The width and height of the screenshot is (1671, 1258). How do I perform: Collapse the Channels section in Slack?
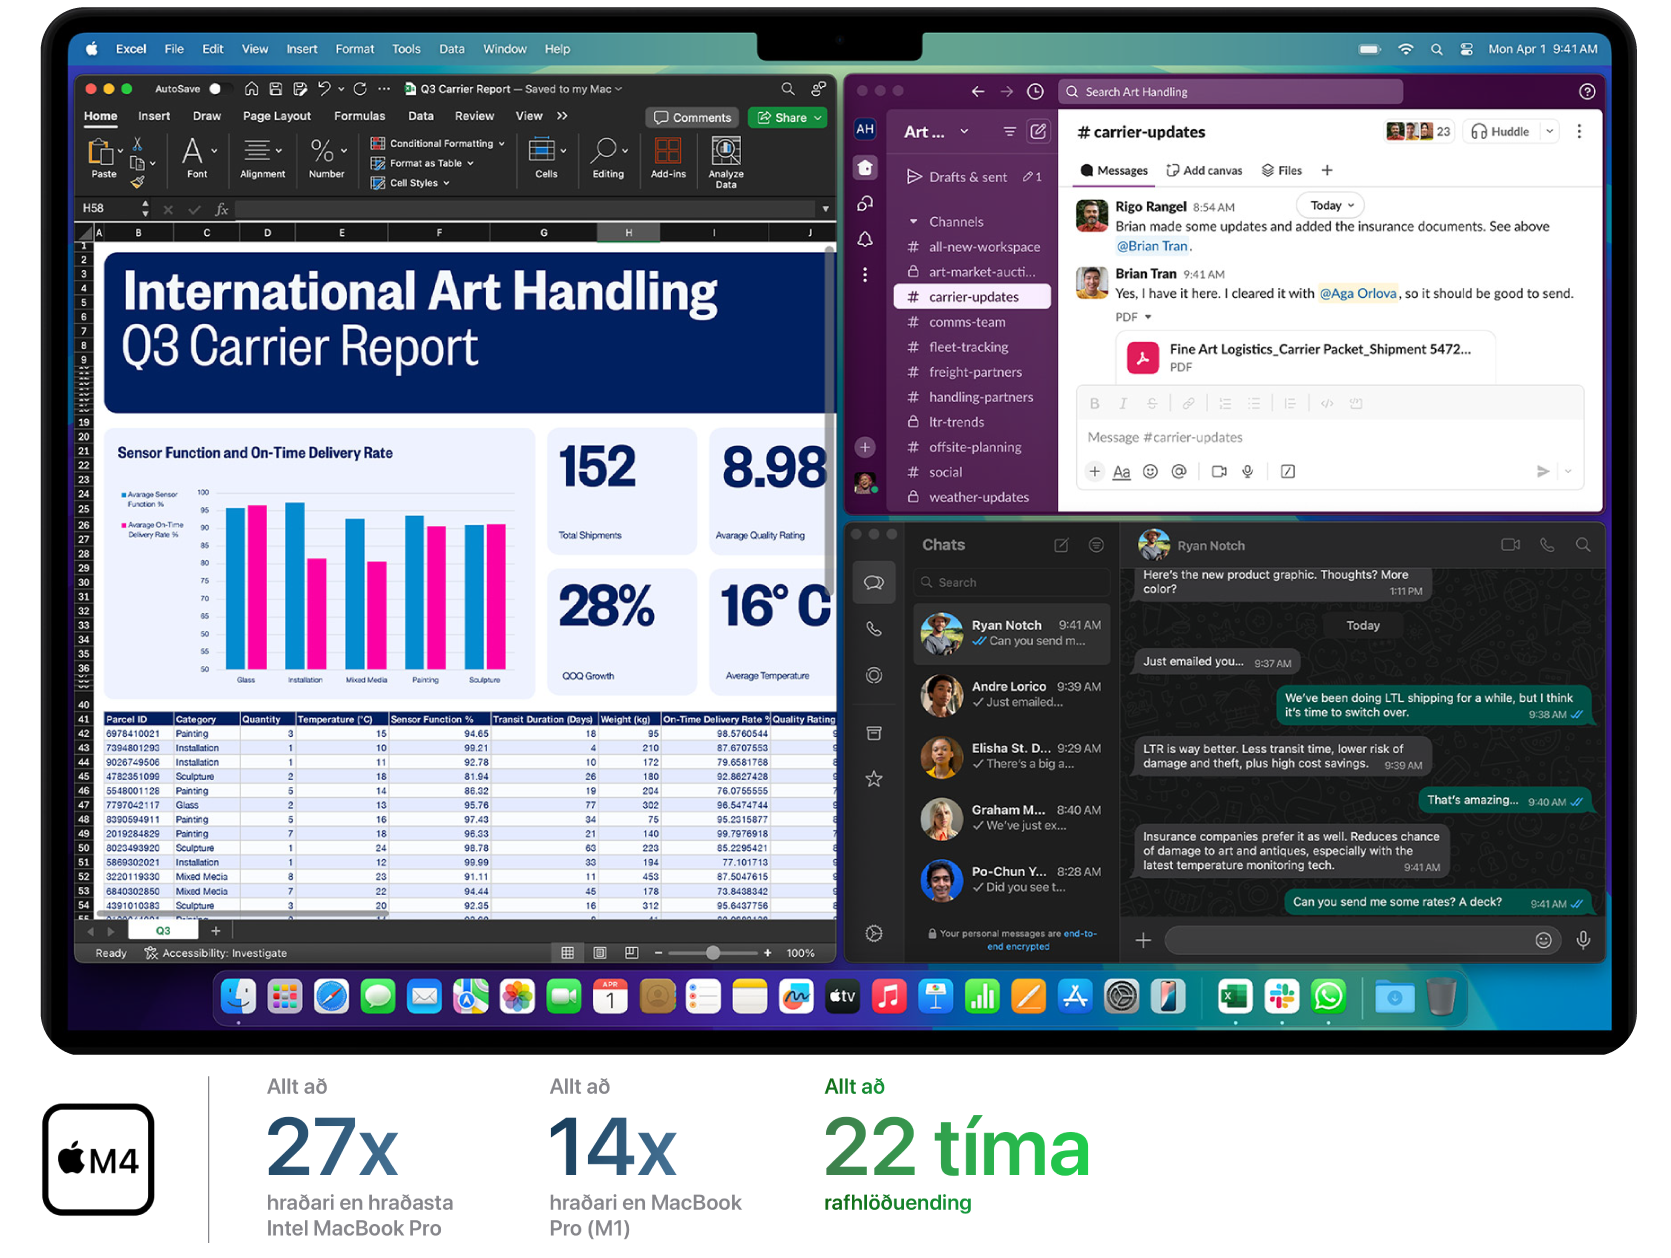click(913, 222)
